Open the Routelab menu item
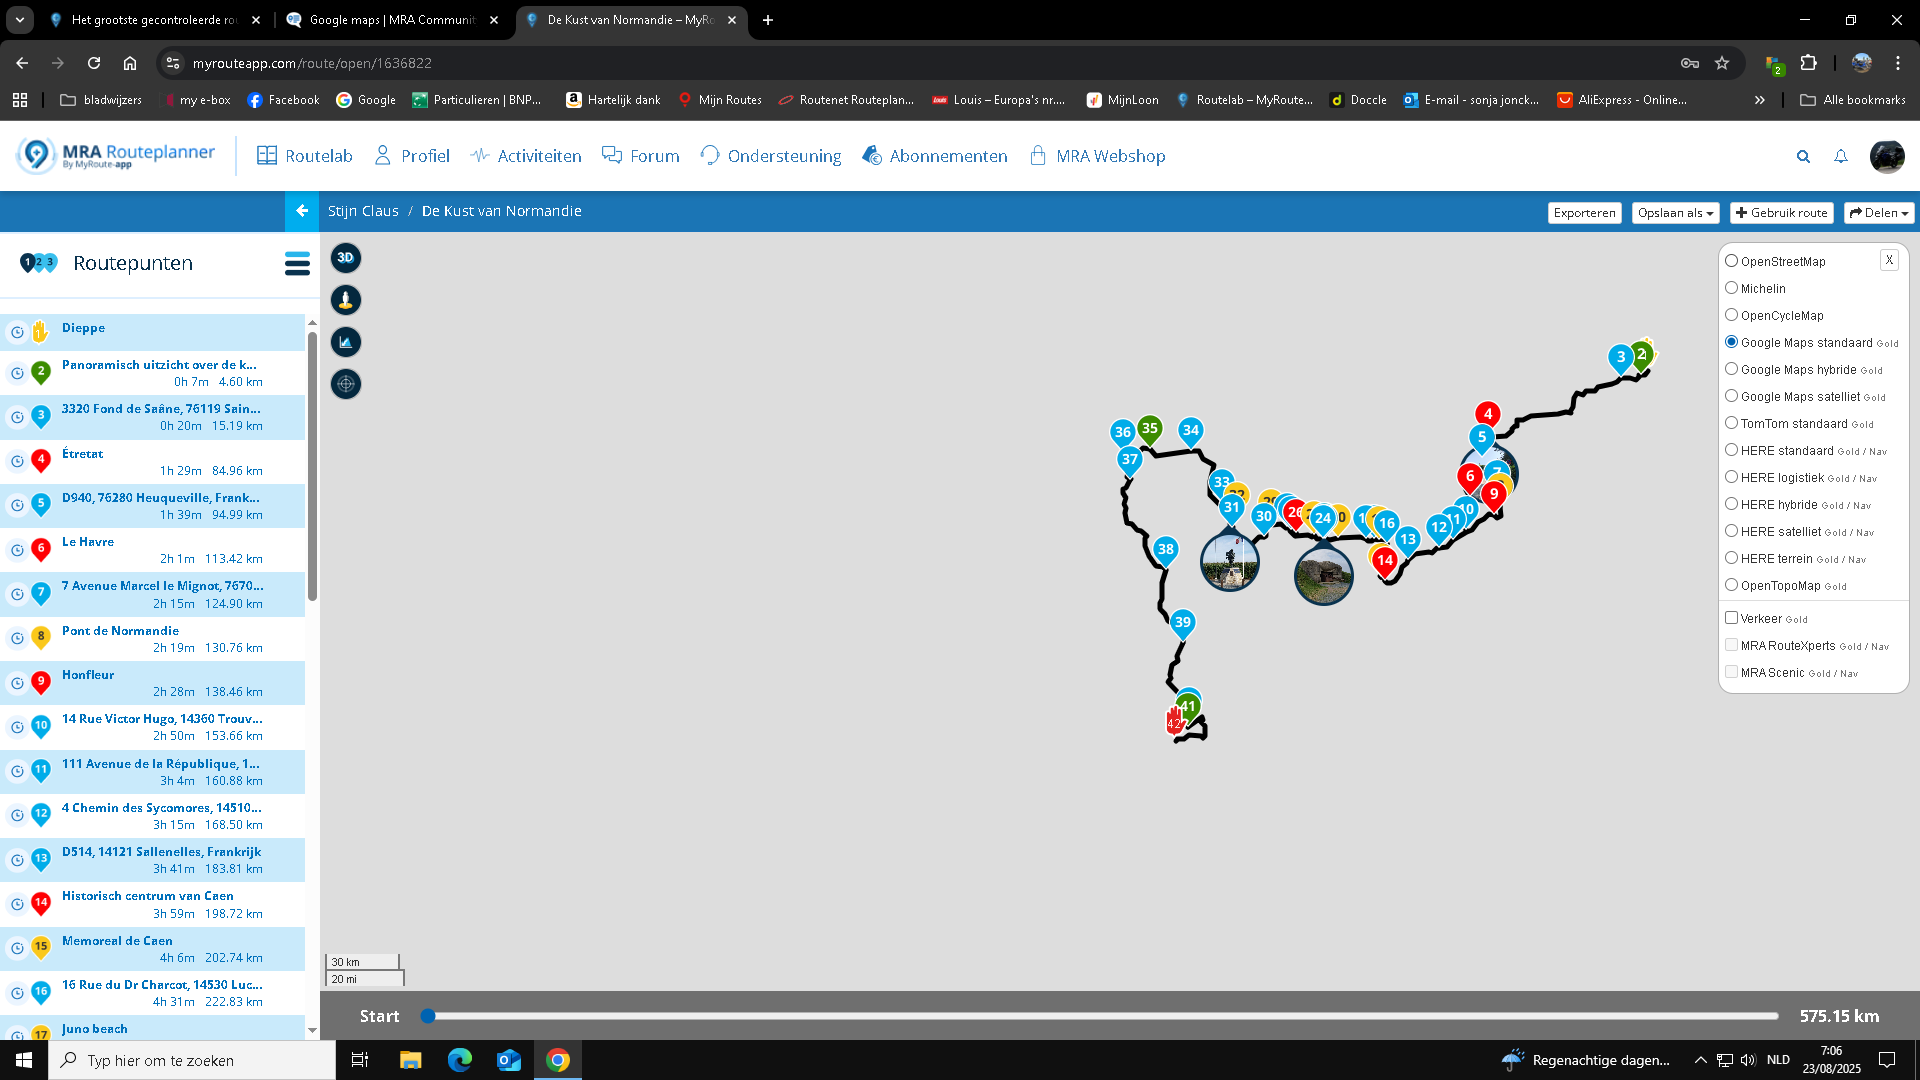 (x=305, y=156)
